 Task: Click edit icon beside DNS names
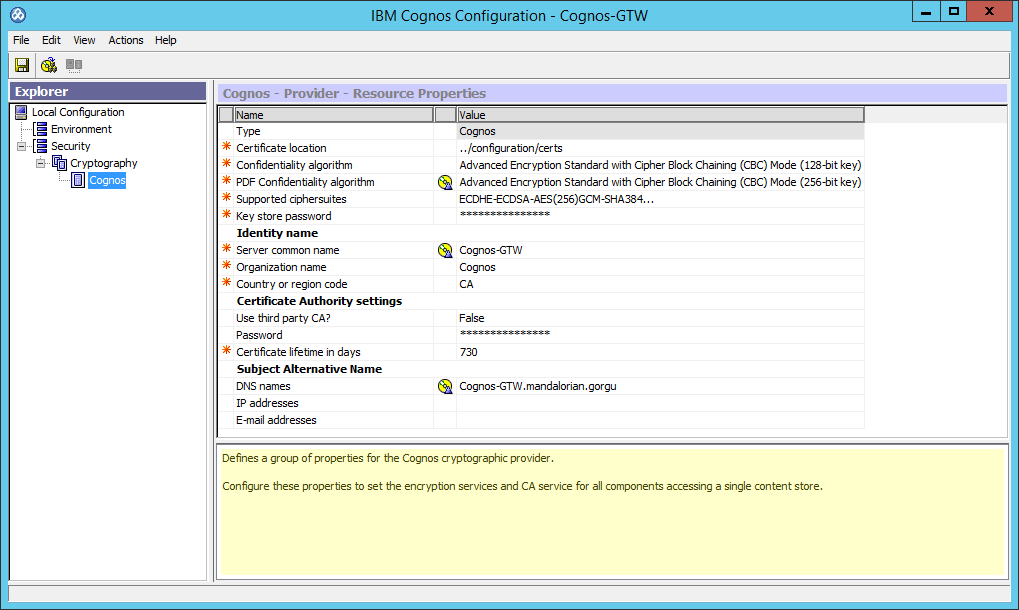(445, 387)
